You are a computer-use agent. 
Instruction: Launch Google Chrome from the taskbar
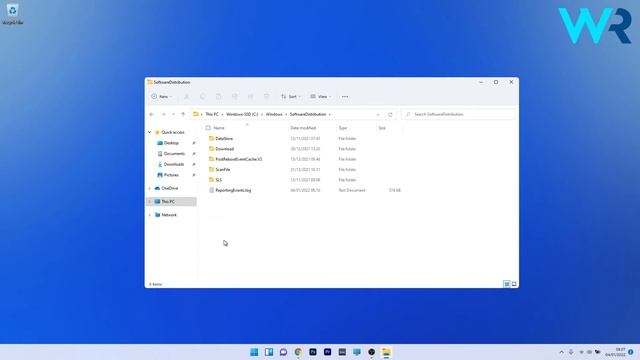[x=298, y=352]
